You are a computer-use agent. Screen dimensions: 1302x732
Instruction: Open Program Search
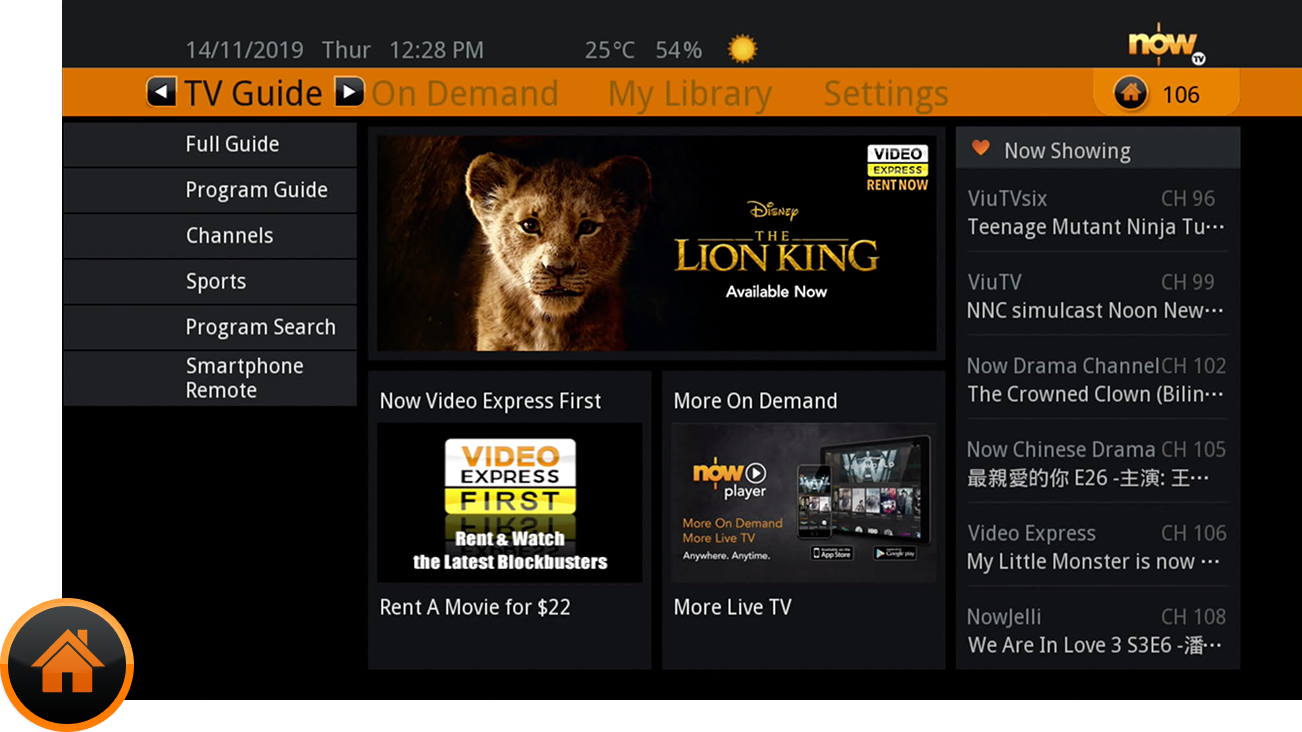click(210, 327)
